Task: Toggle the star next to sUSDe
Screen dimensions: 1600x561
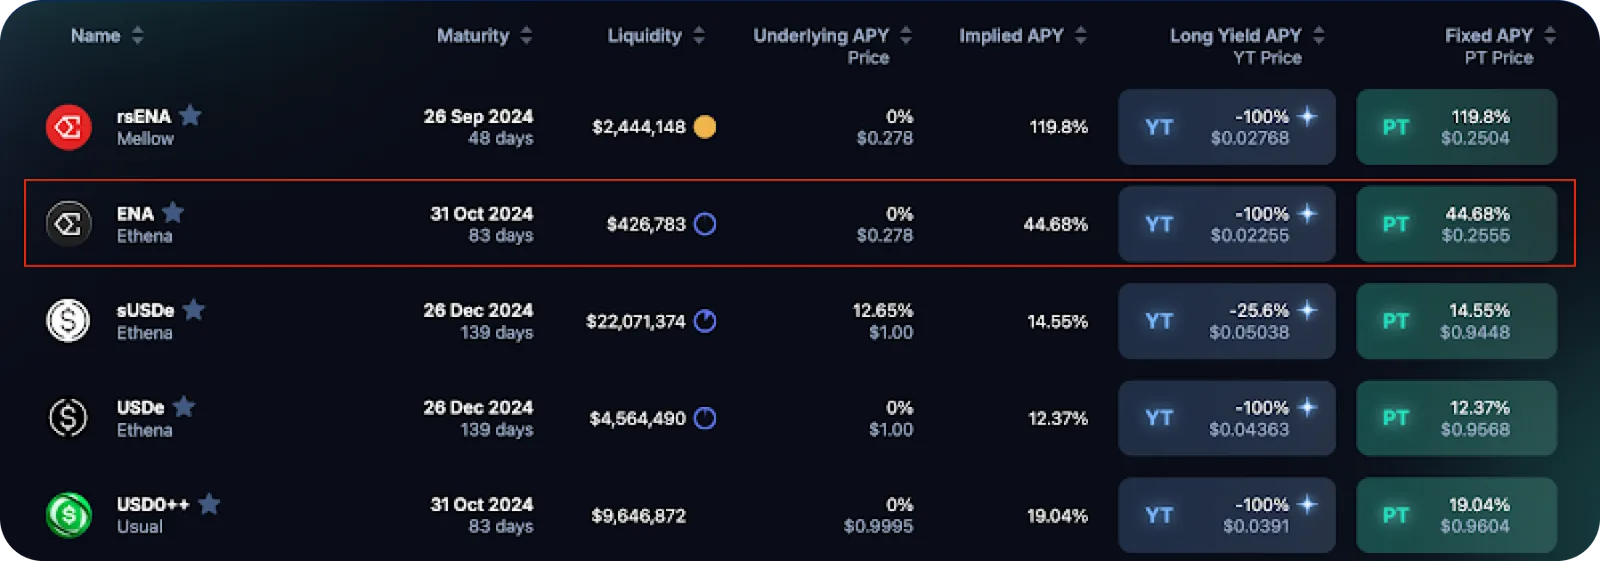Action: [194, 310]
